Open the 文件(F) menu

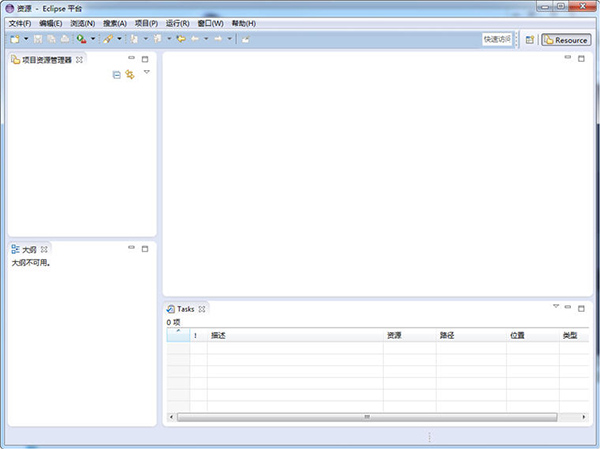[20, 23]
